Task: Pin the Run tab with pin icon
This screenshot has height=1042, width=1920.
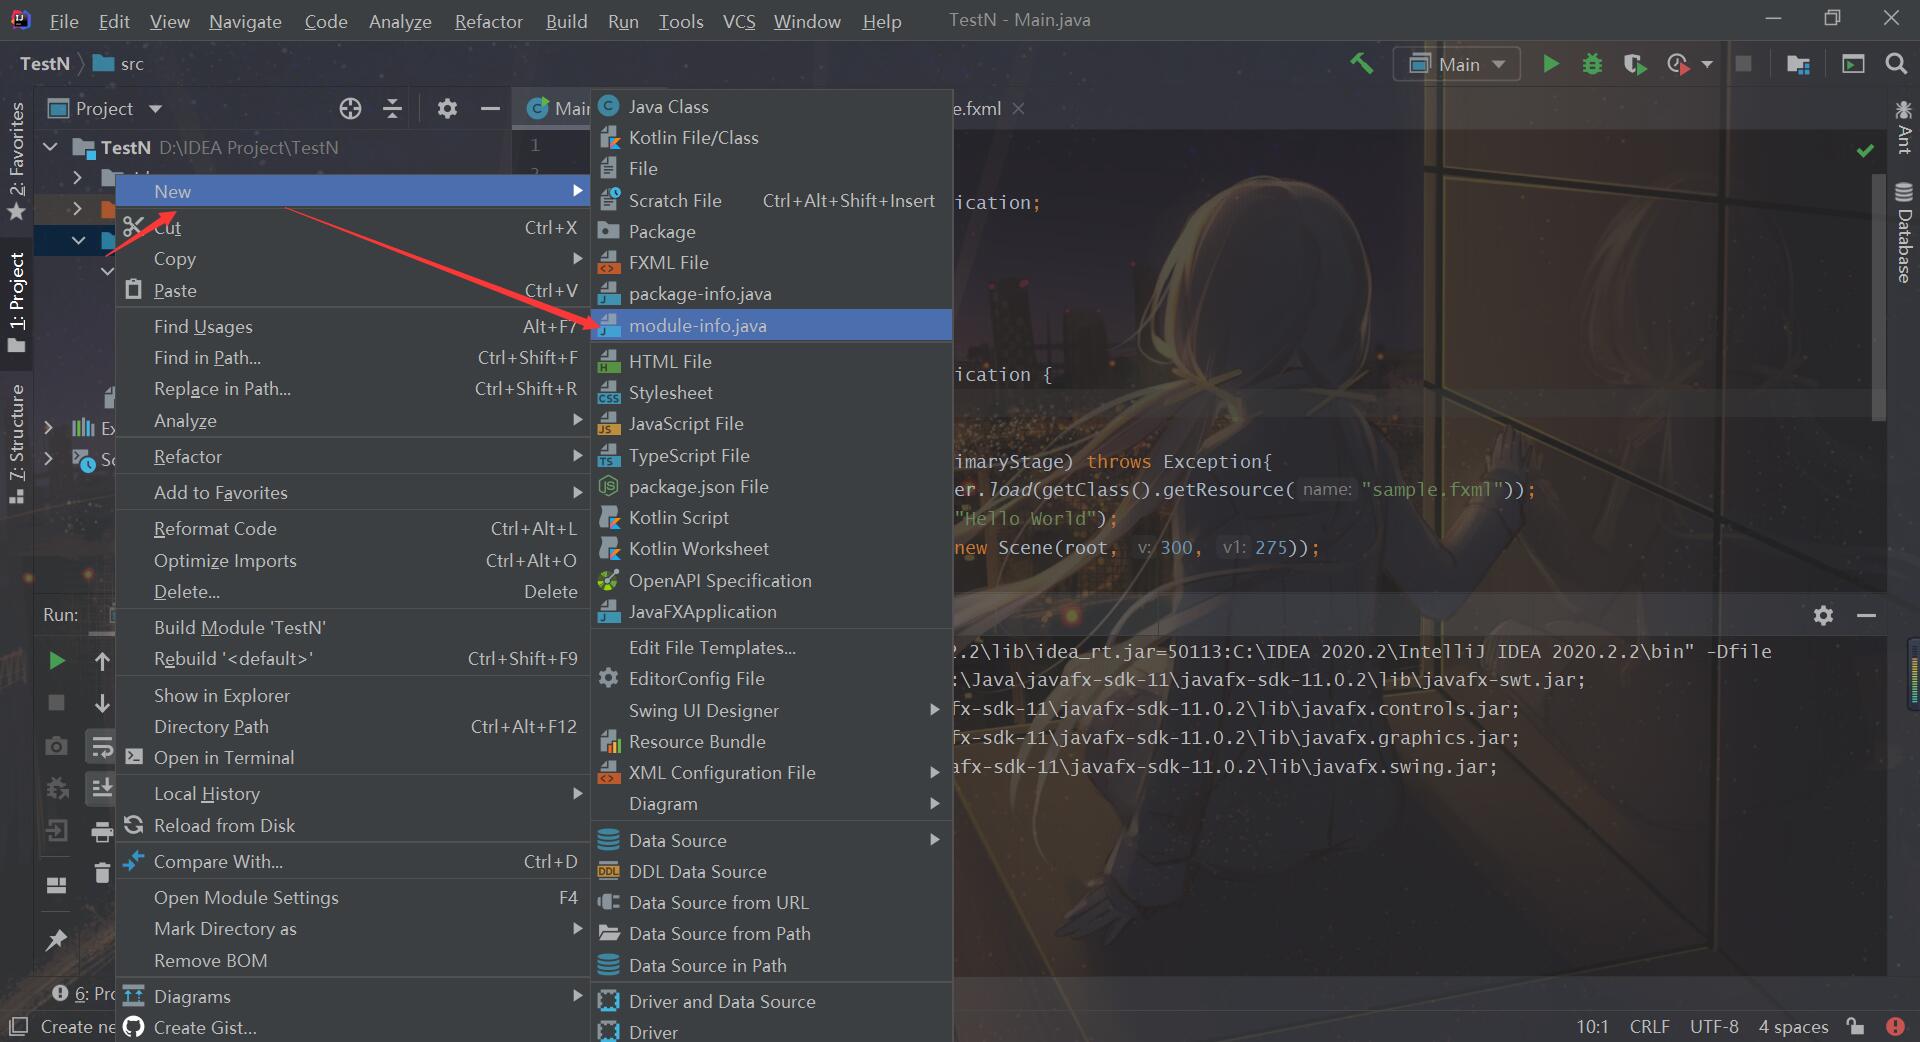Action: click(x=57, y=939)
